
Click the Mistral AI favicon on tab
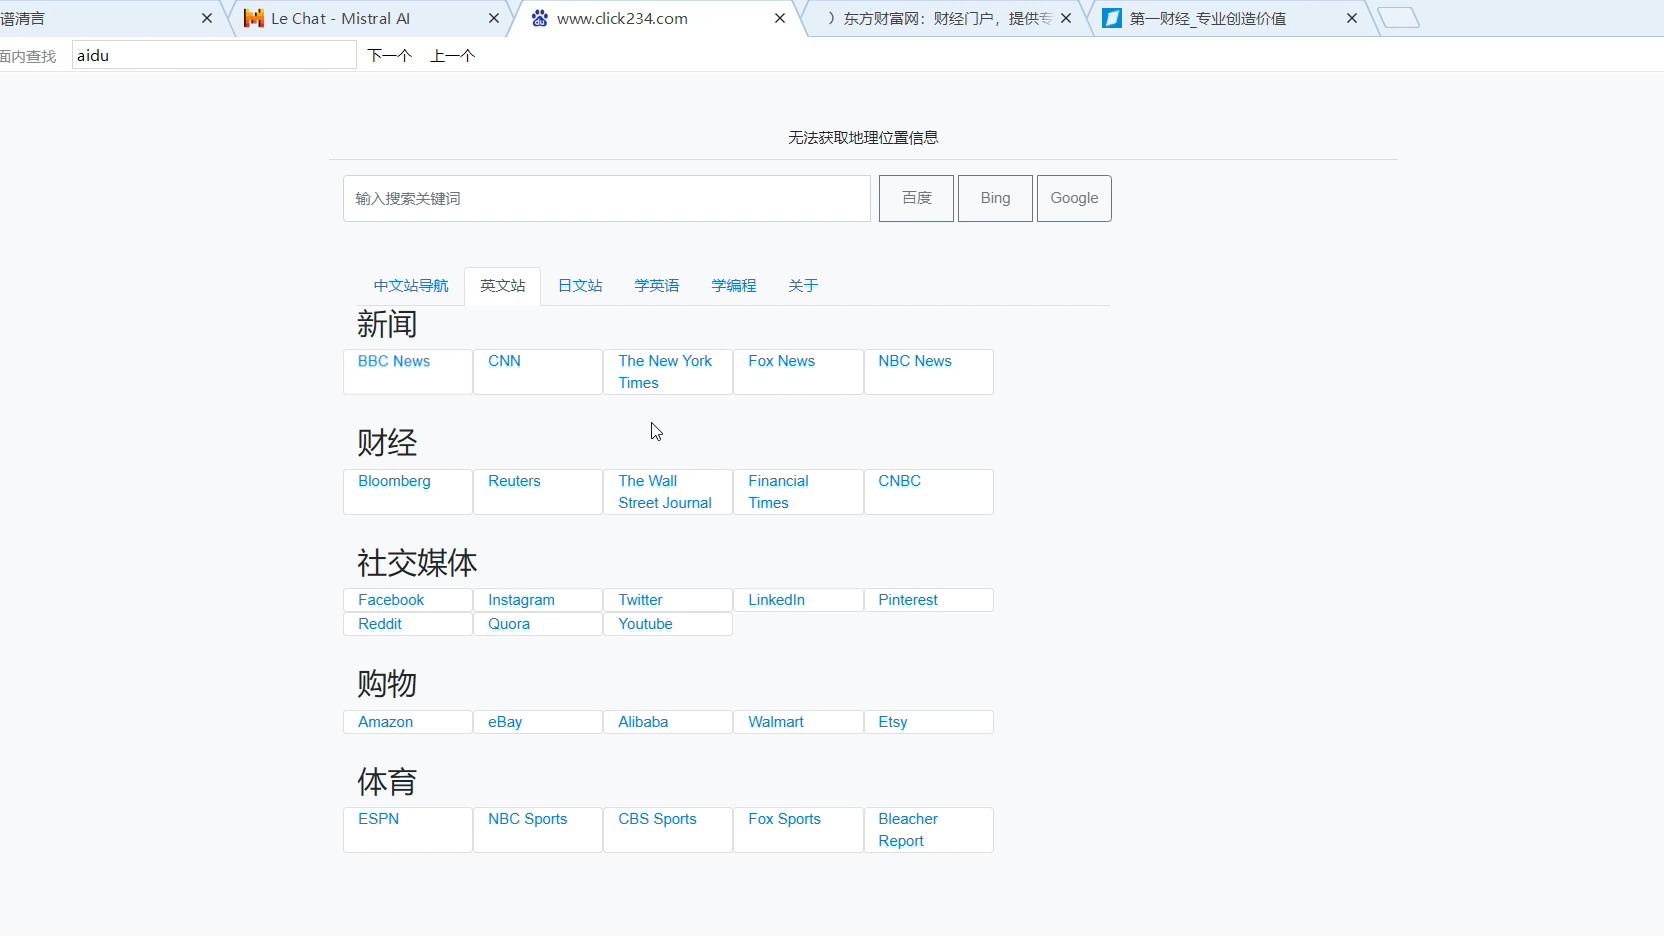click(254, 18)
